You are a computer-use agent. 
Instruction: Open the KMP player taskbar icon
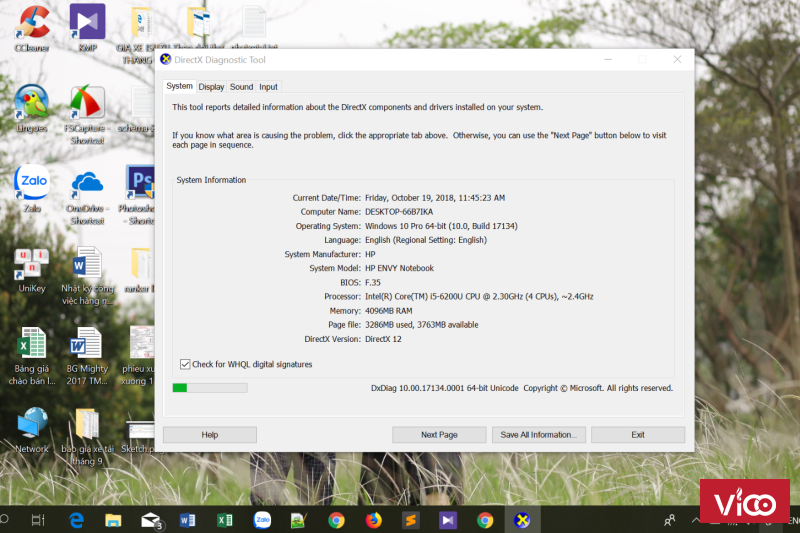click(448, 520)
